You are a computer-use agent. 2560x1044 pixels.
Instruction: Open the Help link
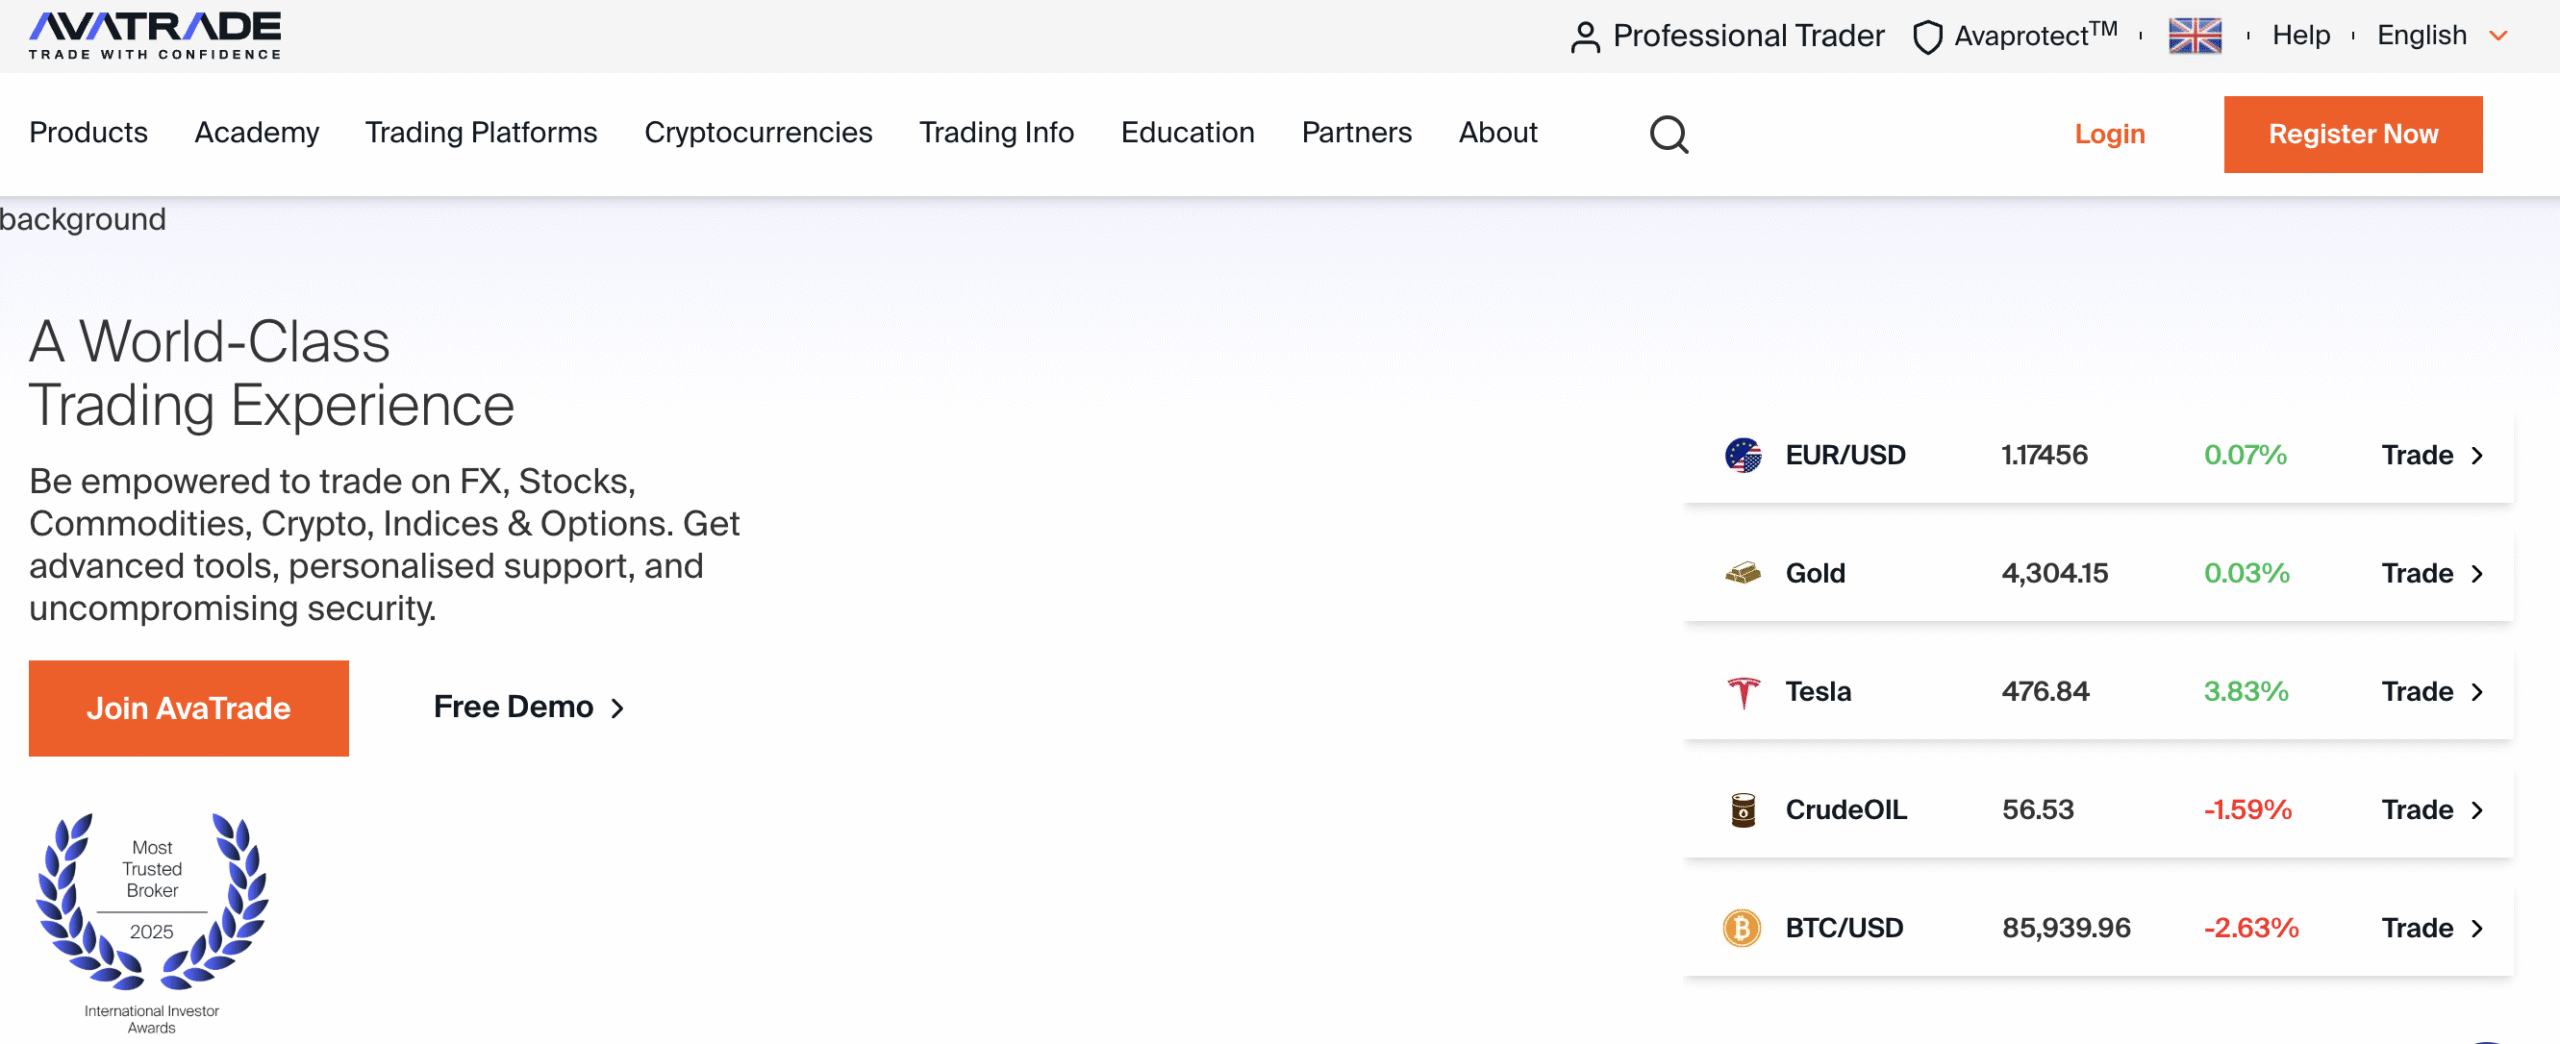[2301, 35]
